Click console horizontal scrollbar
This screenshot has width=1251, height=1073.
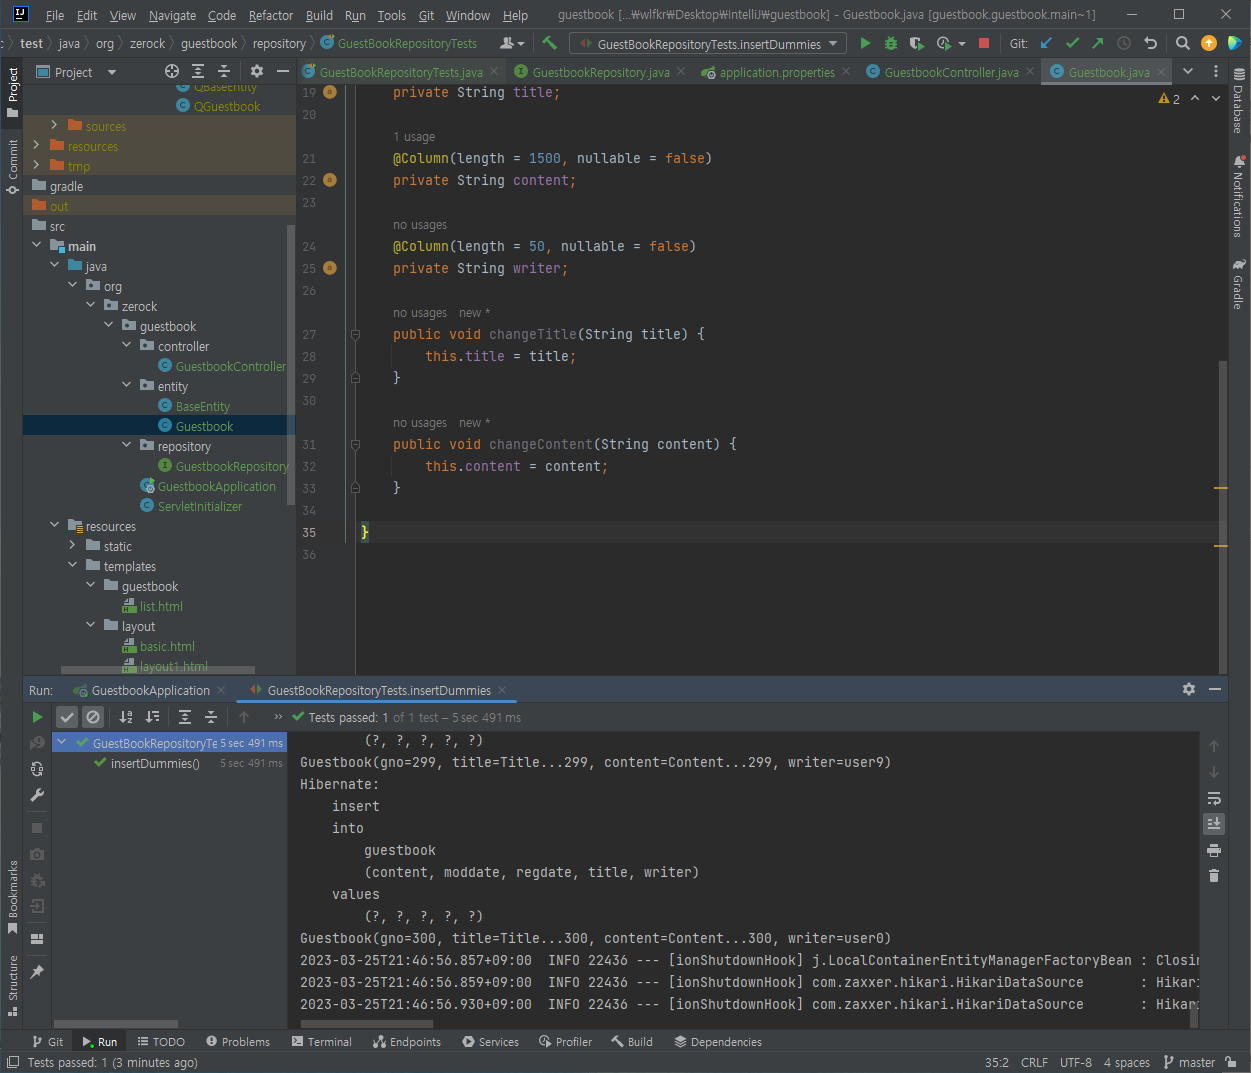coord(365,1023)
